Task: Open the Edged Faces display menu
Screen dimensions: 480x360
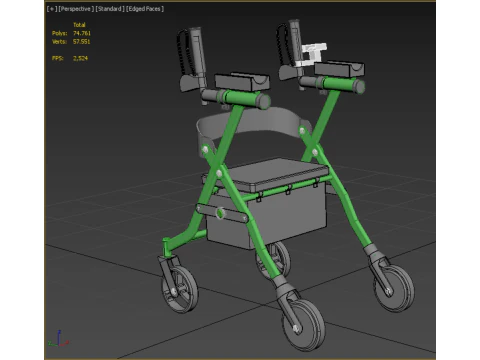Action: (145, 9)
